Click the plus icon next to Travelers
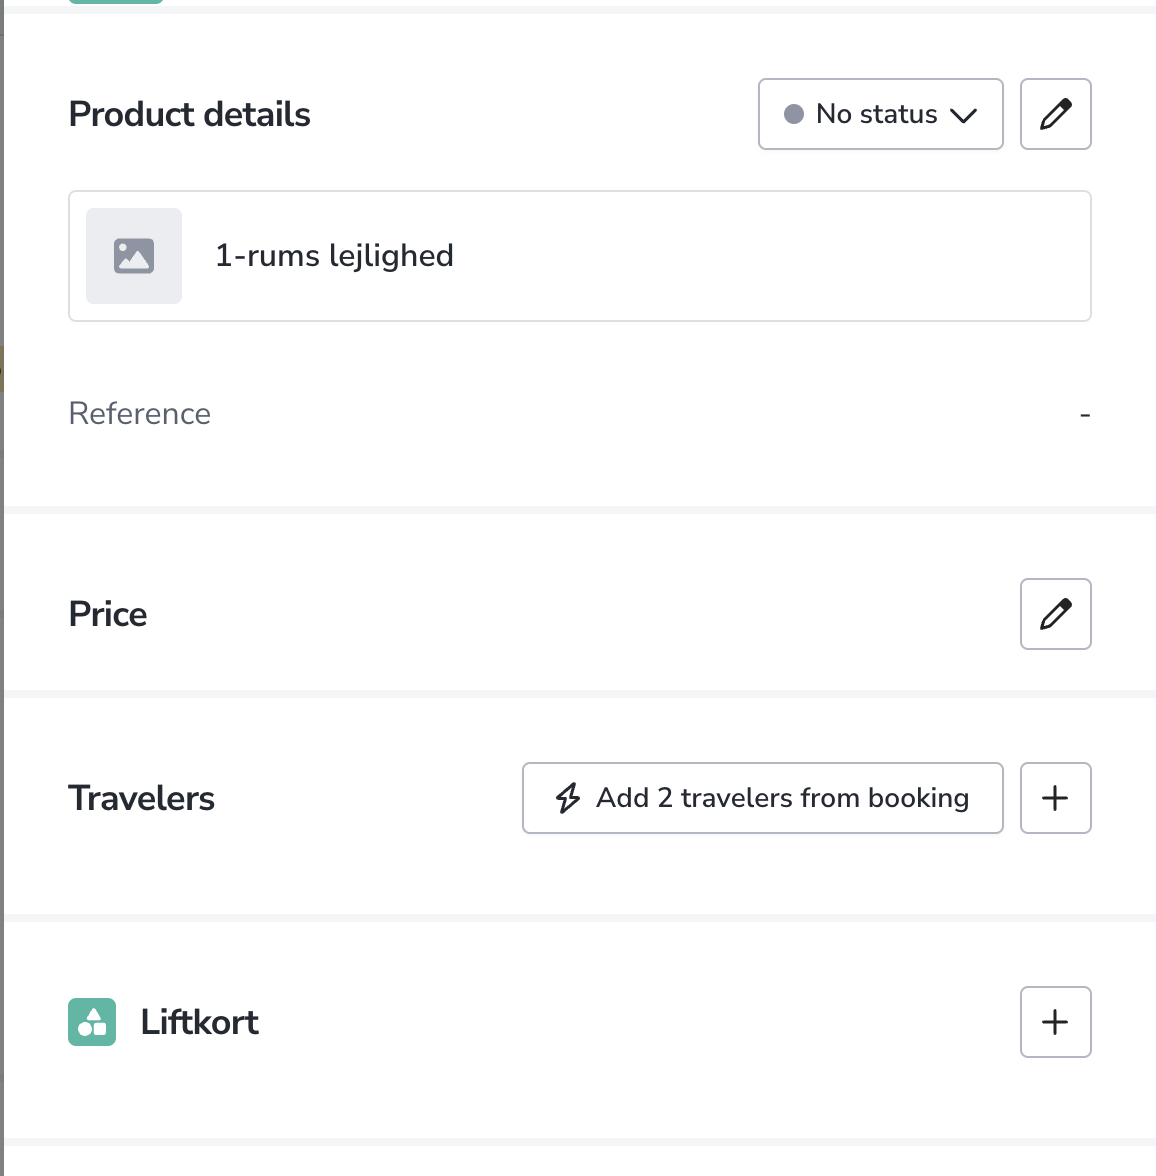This screenshot has width=1156, height=1176. tap(1055, 798)
